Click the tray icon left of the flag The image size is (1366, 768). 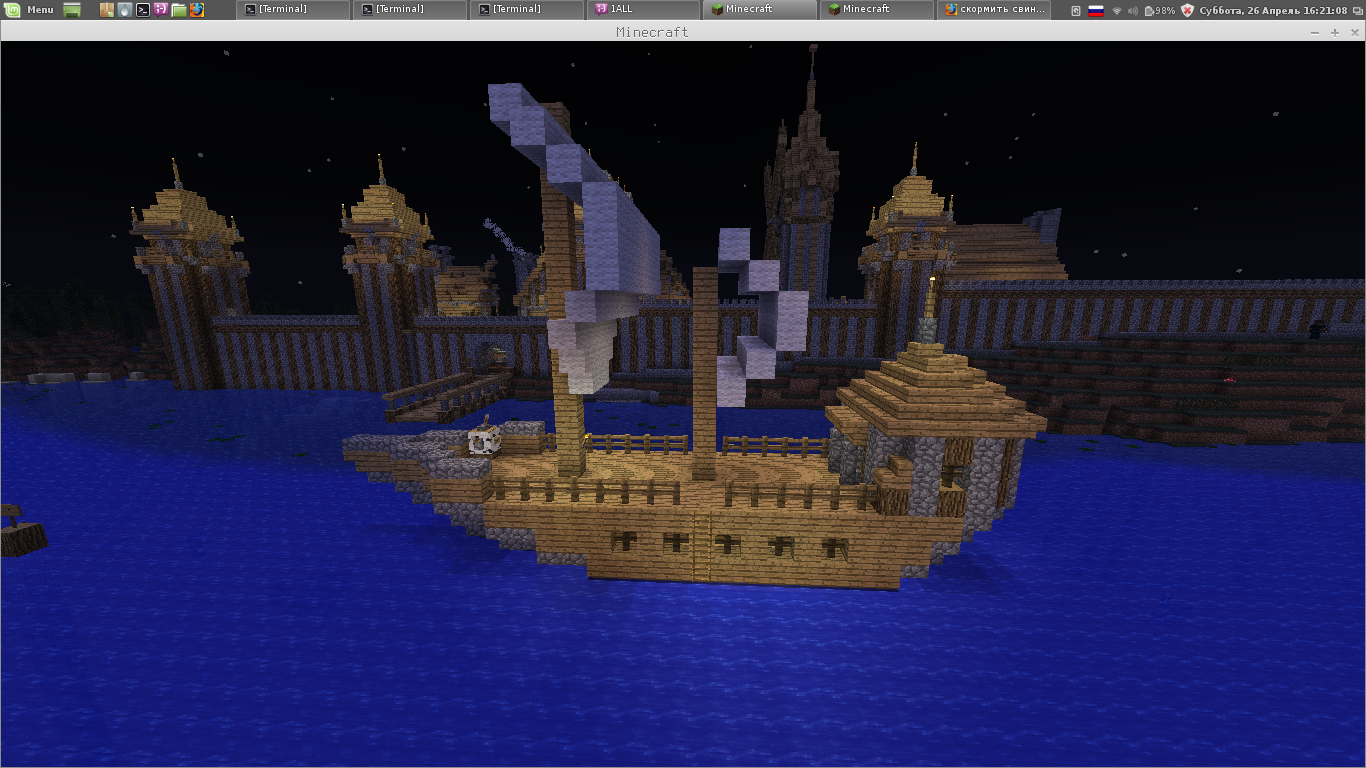pos(1075,10)
